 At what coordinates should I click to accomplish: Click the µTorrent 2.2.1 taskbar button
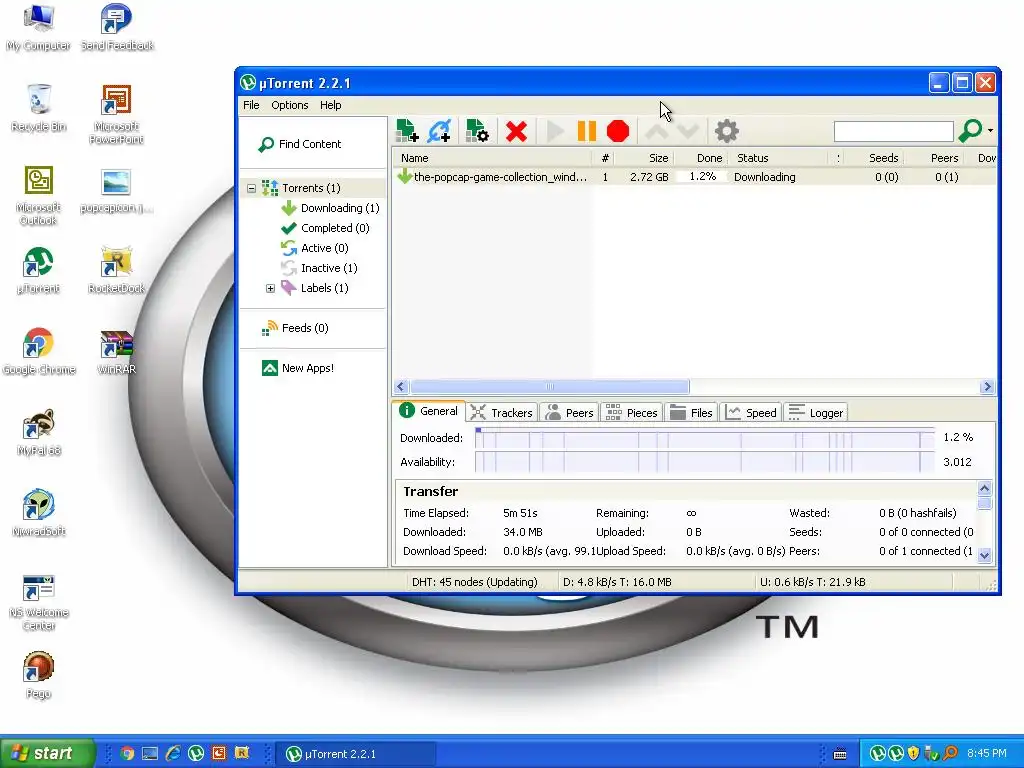point(356,754)
